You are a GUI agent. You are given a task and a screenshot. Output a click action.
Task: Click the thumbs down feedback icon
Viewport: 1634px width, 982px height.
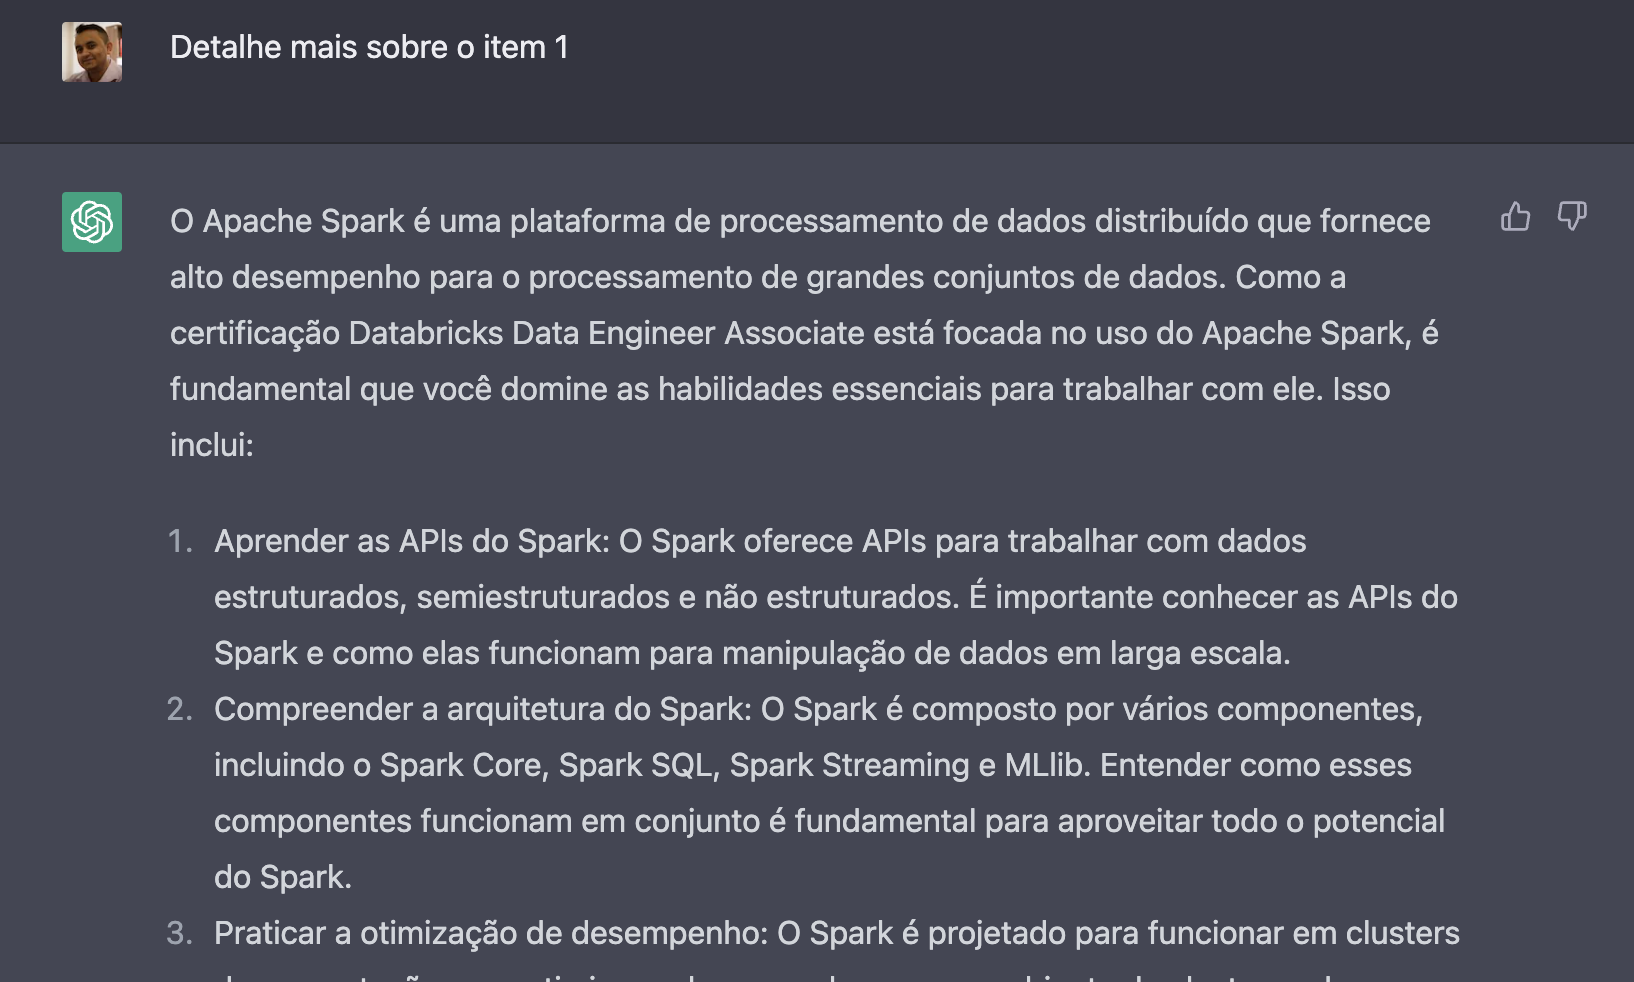[x=1572, y=216]
